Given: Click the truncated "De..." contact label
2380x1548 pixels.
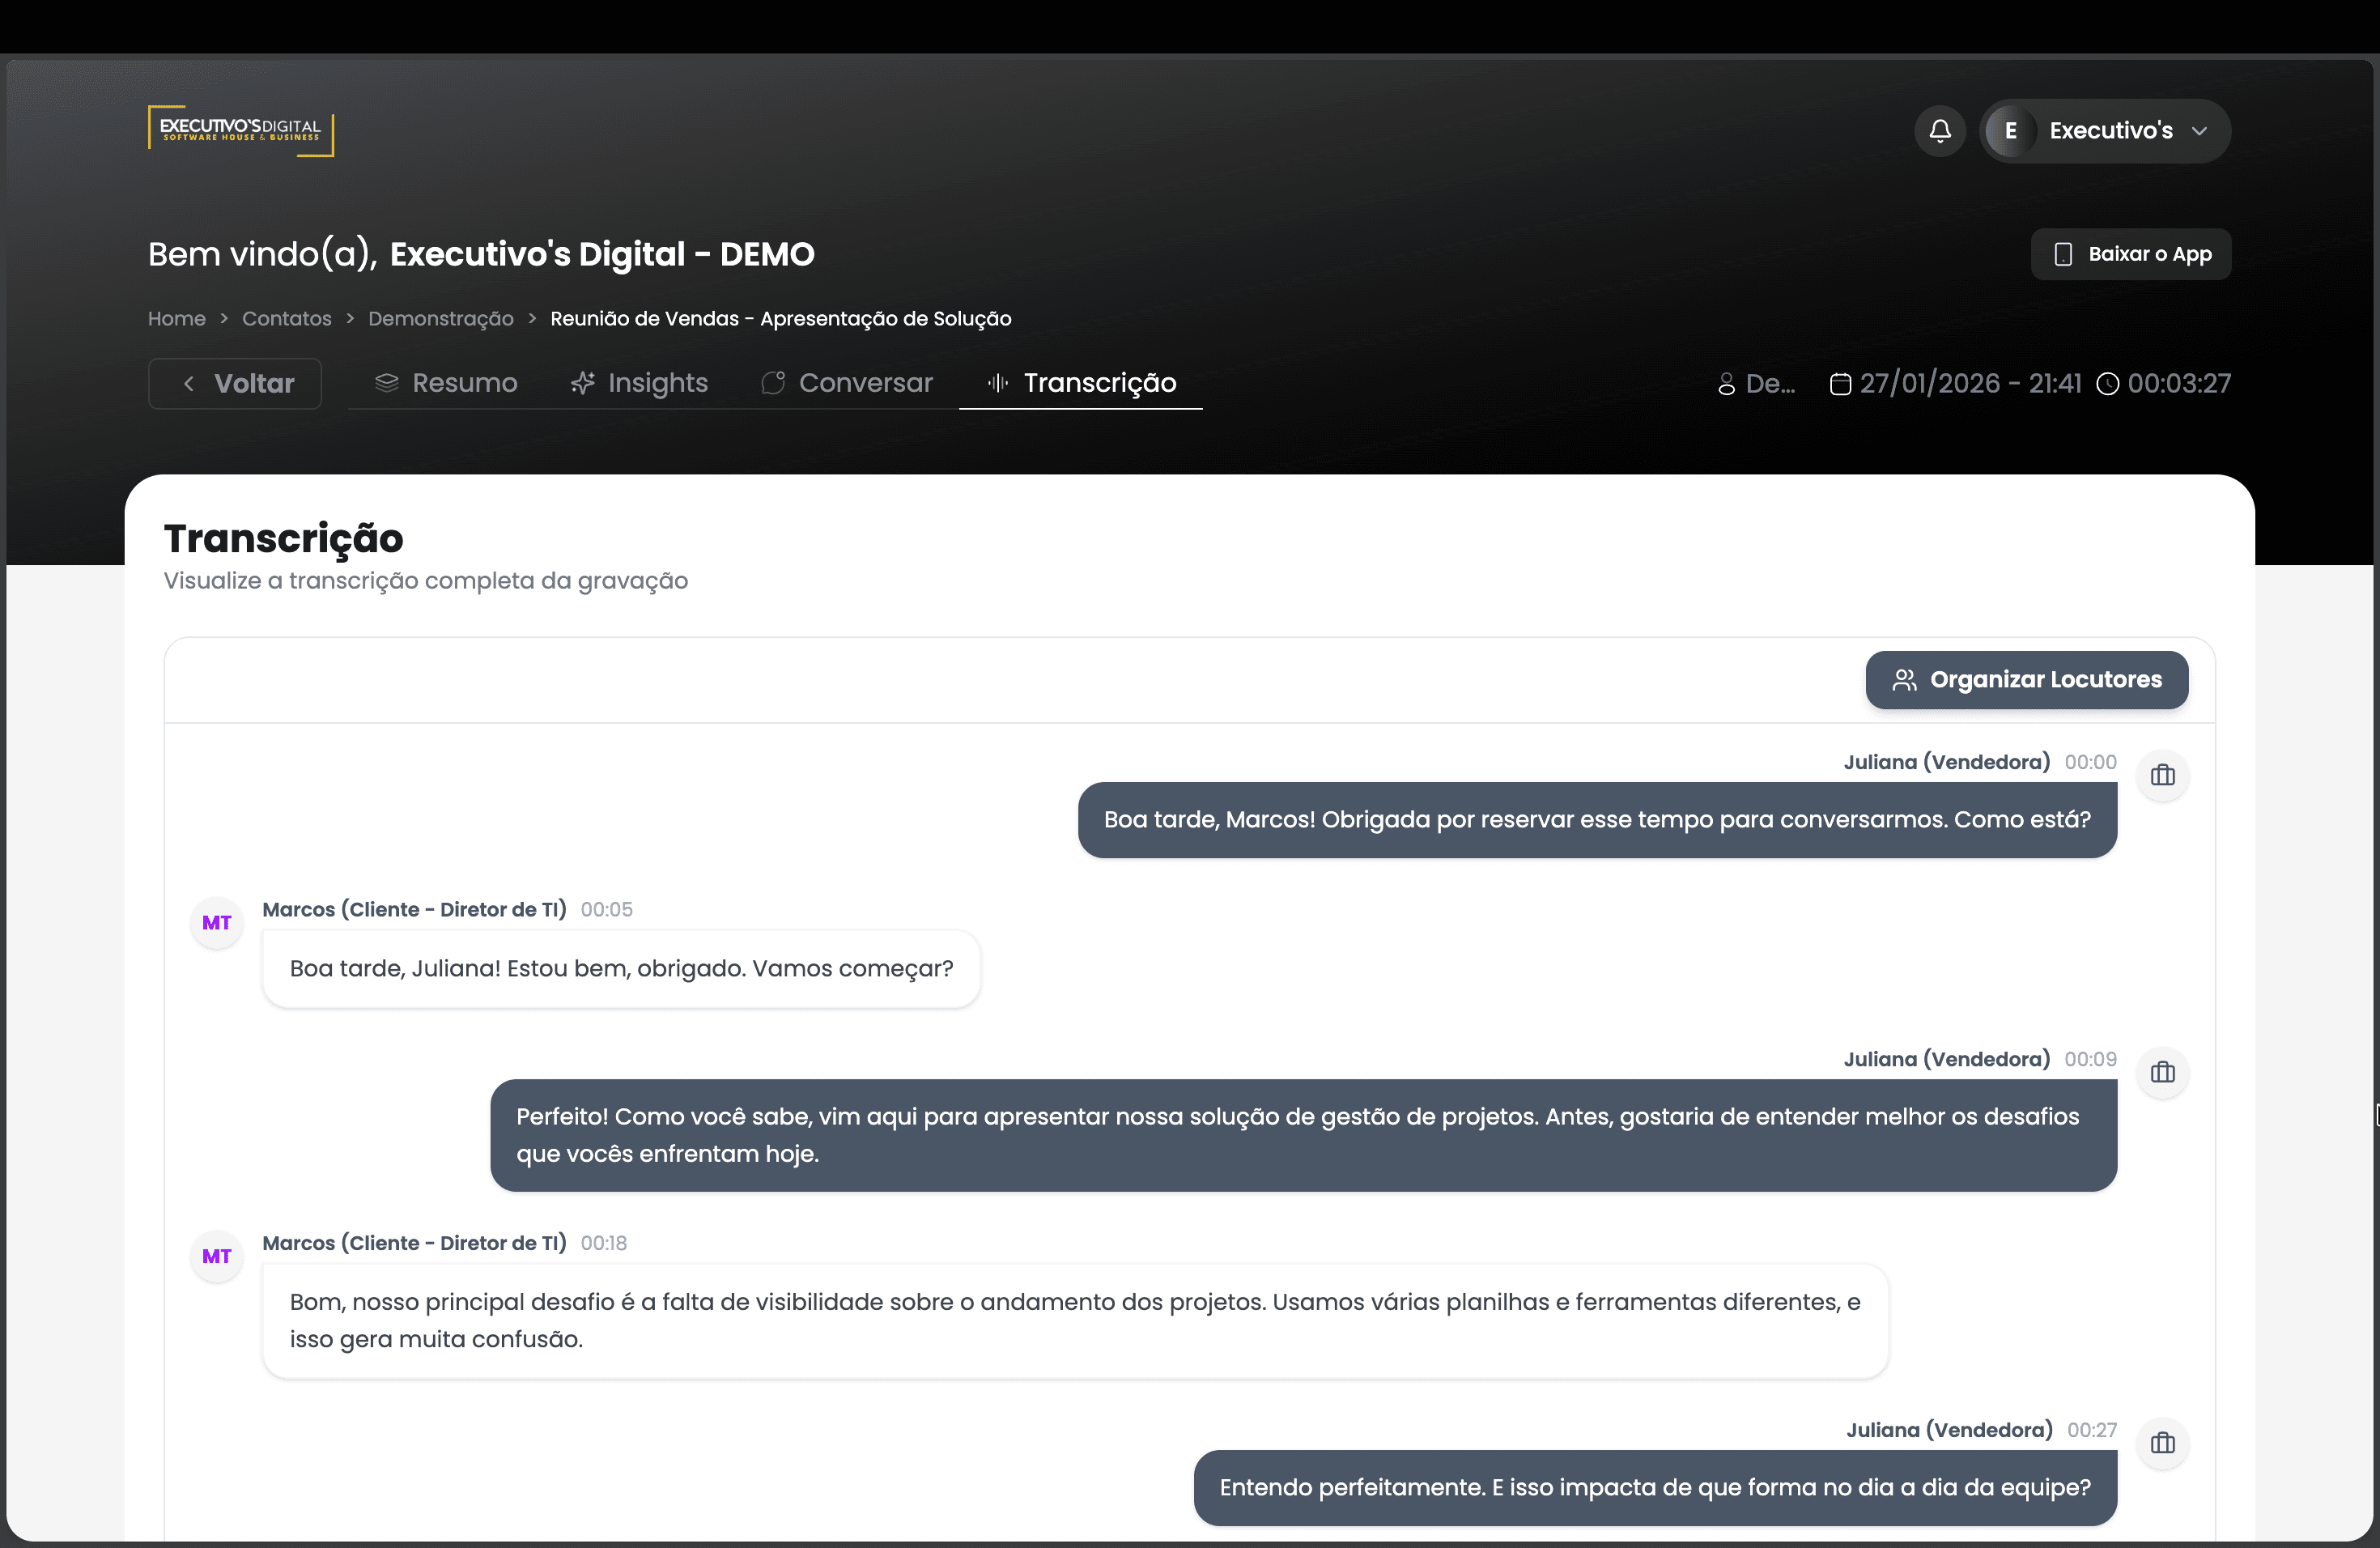Looking at the screenshot, I should coord(1758,384).
